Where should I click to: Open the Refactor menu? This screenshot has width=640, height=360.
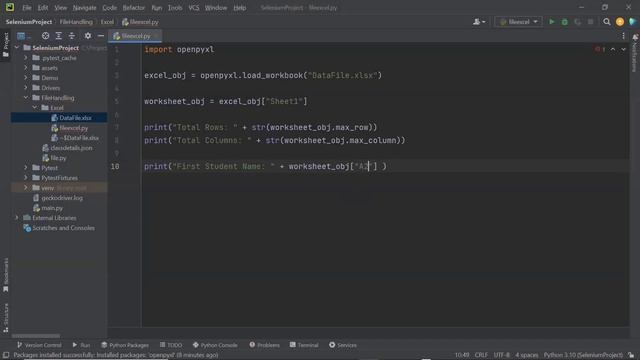pos(133,7)
